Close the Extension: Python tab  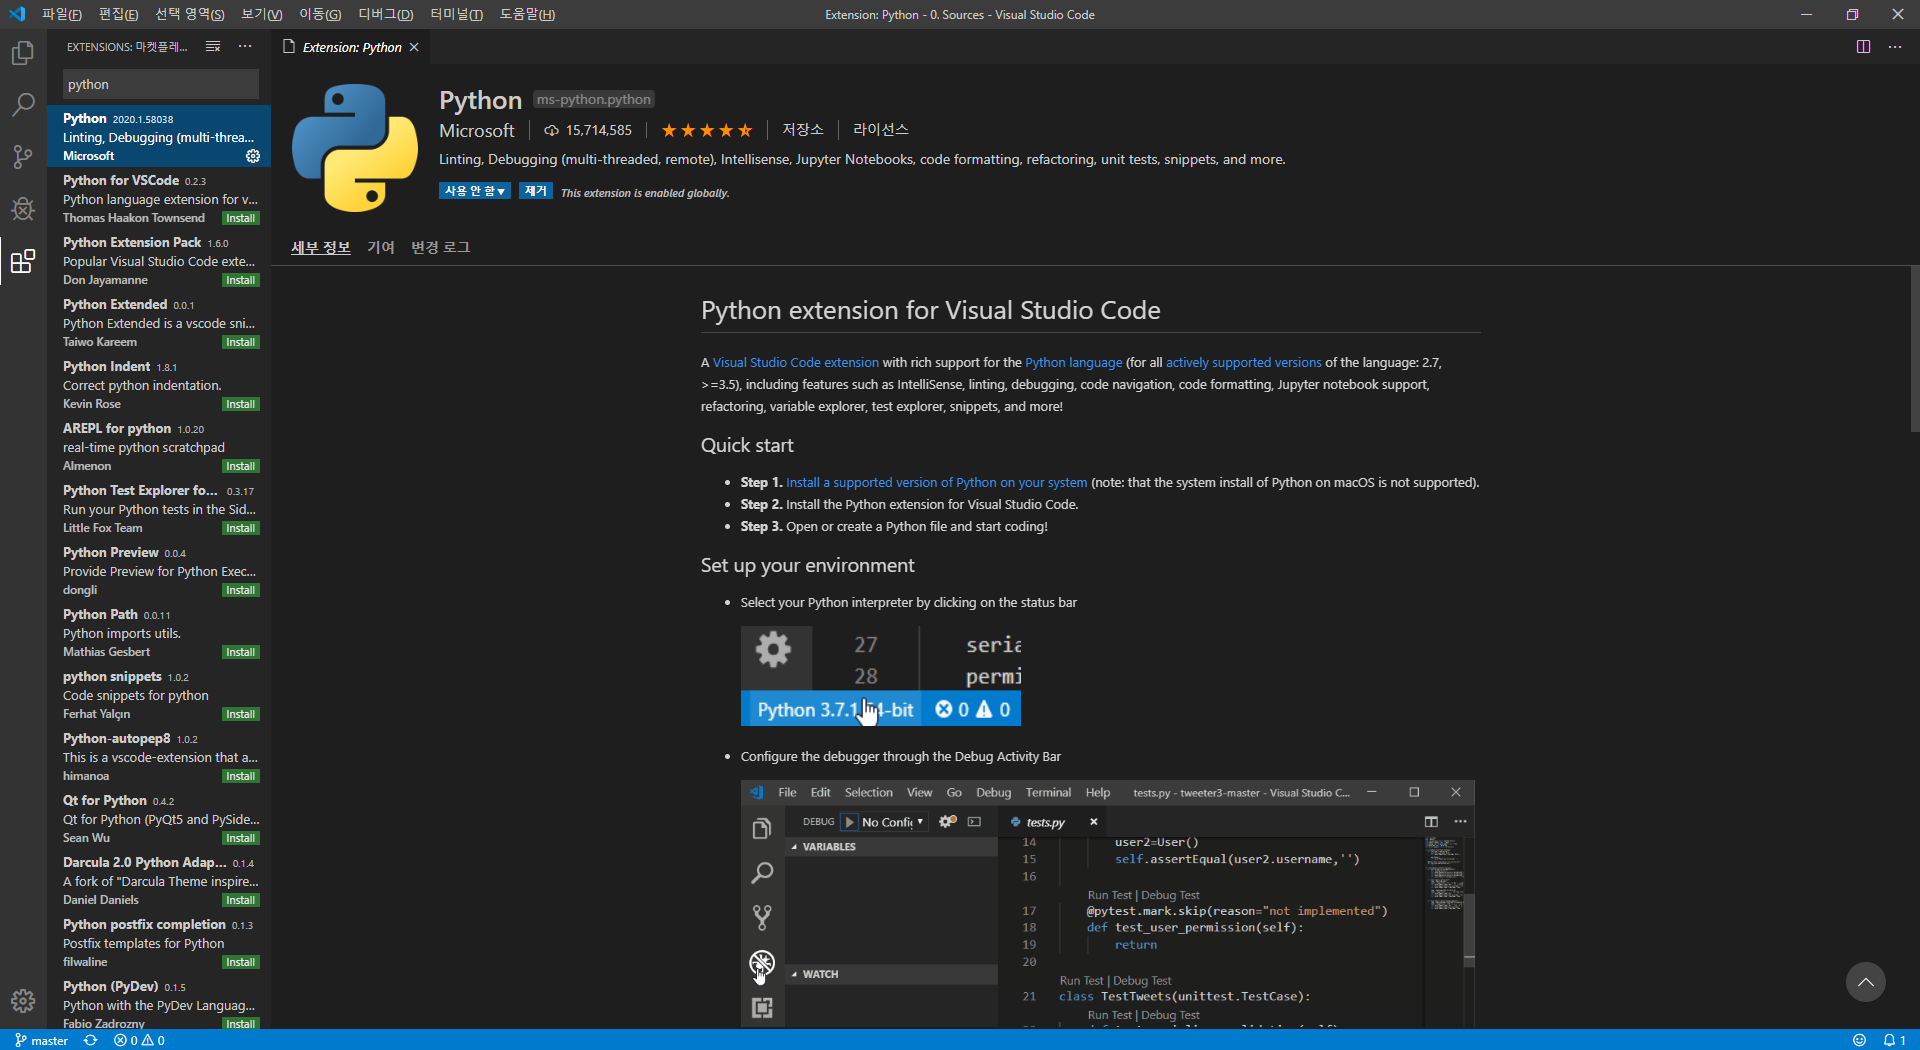click(414, 47)
